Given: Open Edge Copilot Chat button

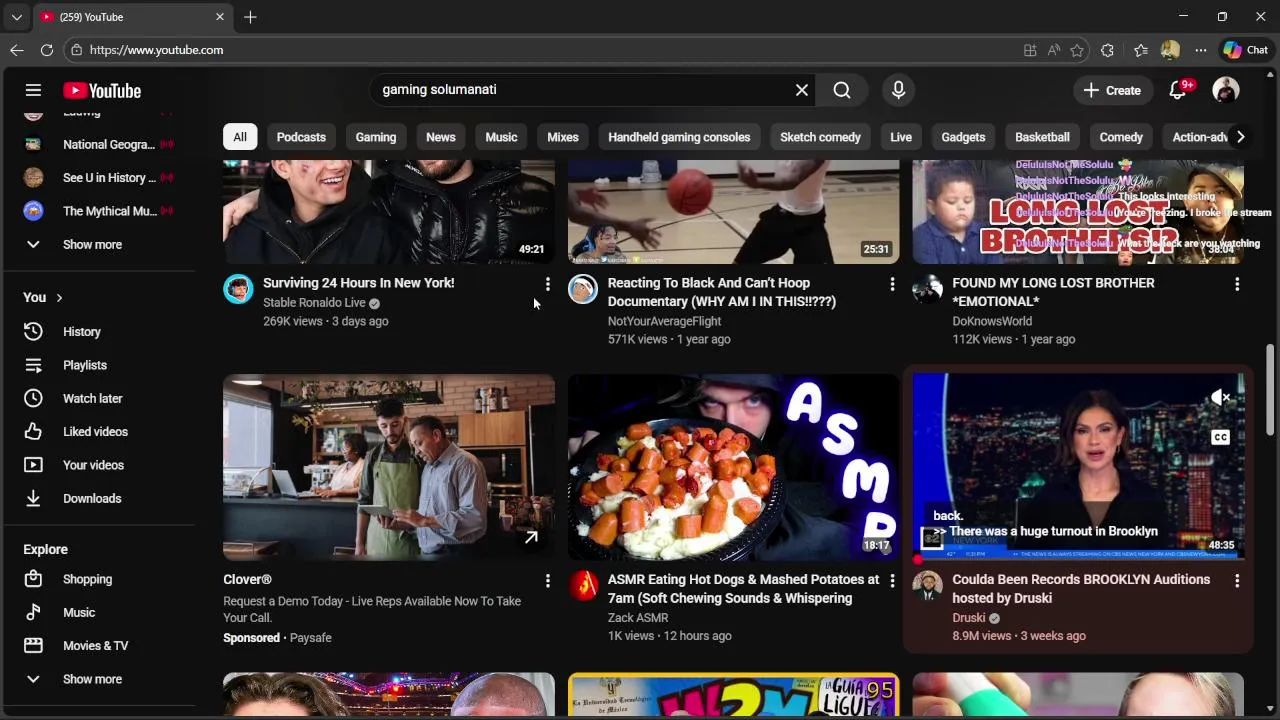Looking at the screenshot, I should (1246, 50).
